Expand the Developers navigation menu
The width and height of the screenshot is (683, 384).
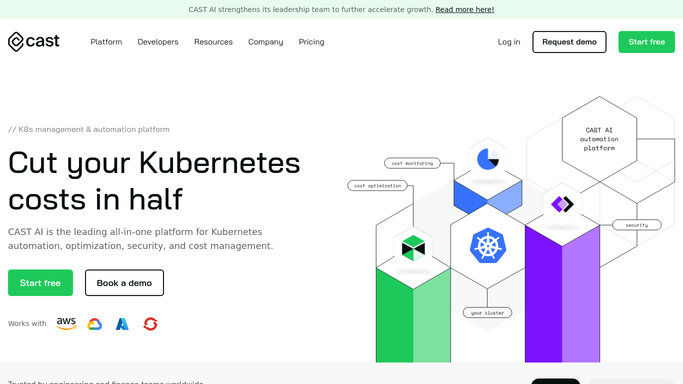tap(158, 42)
